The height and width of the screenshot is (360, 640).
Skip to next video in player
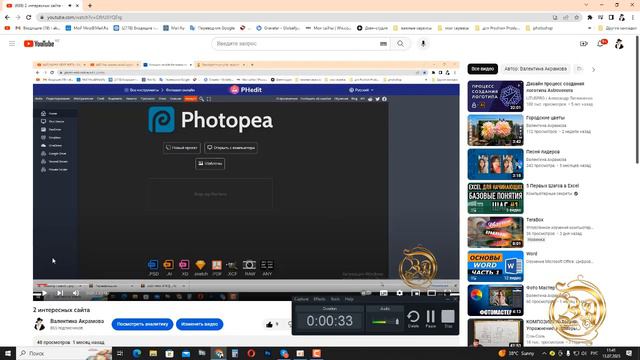coord(60,293)
